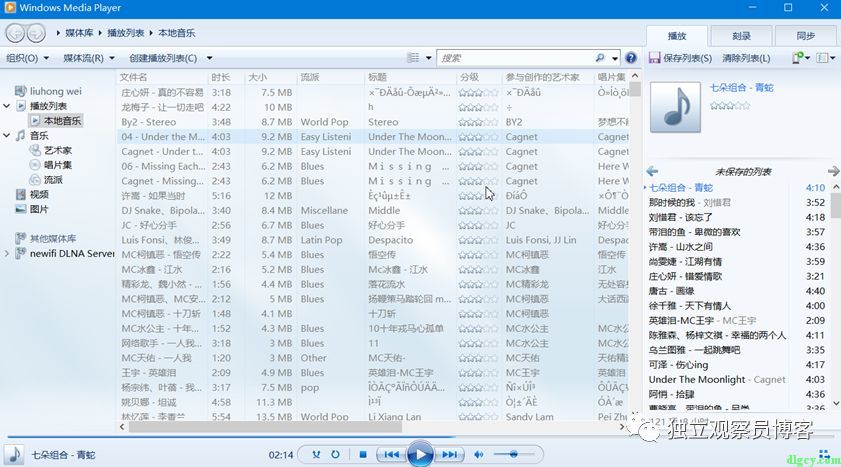Screen dimensions: 841x467
Task: Open 媒体流(R) menu
Action: [89, 58]
